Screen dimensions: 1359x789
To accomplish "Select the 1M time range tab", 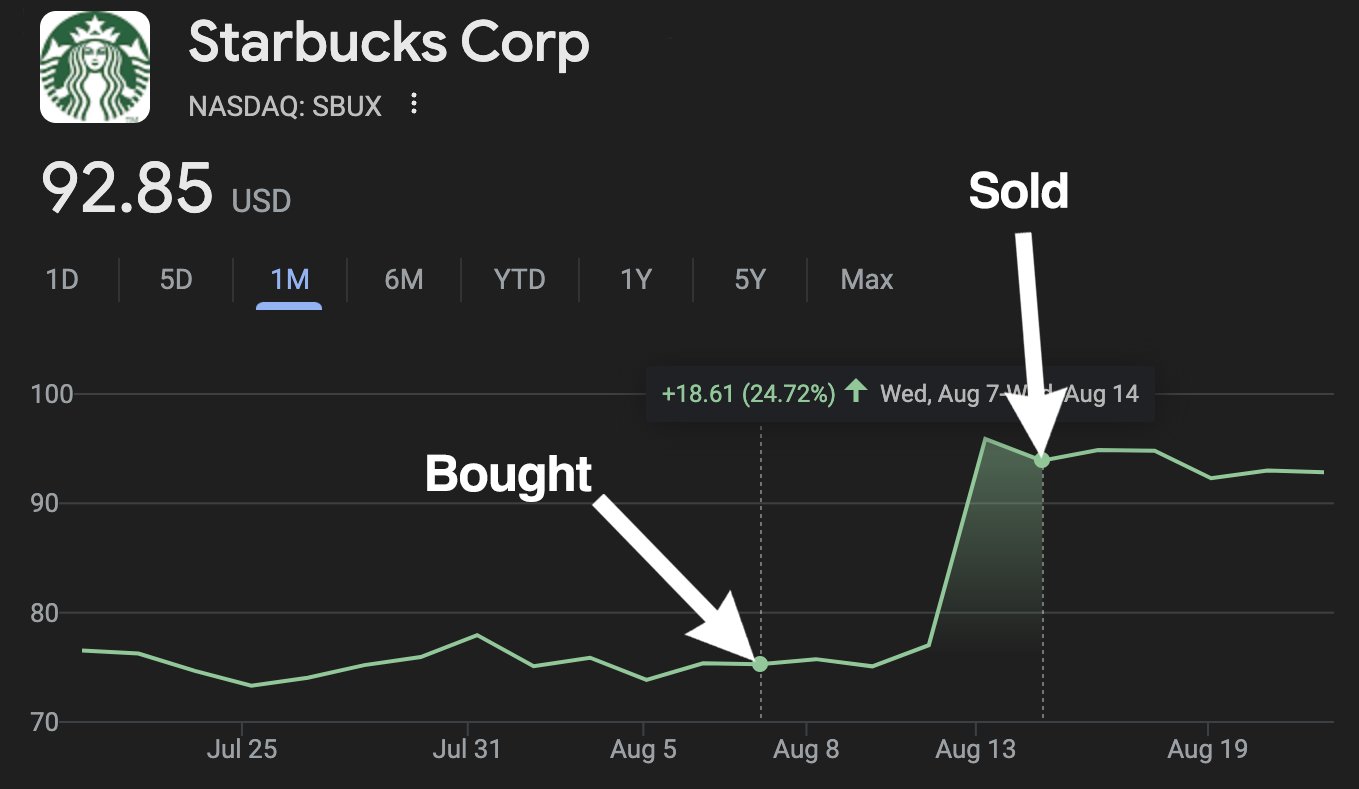I will pyautogui.click(x=289, y=280).
